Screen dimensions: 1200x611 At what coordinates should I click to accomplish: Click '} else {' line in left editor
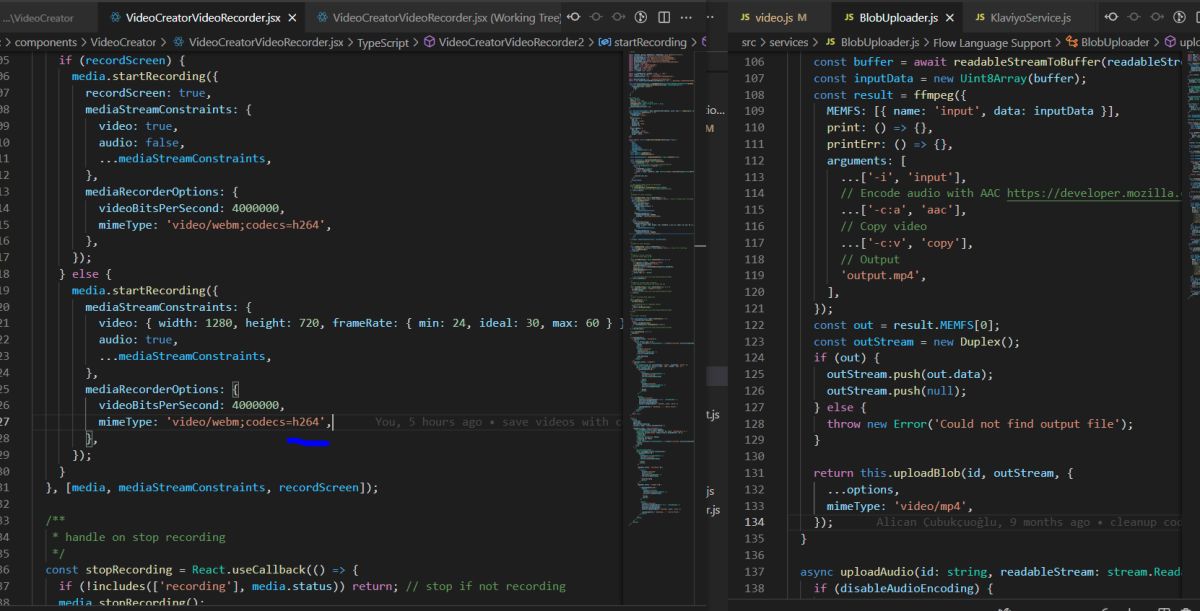tap(87, 274)
